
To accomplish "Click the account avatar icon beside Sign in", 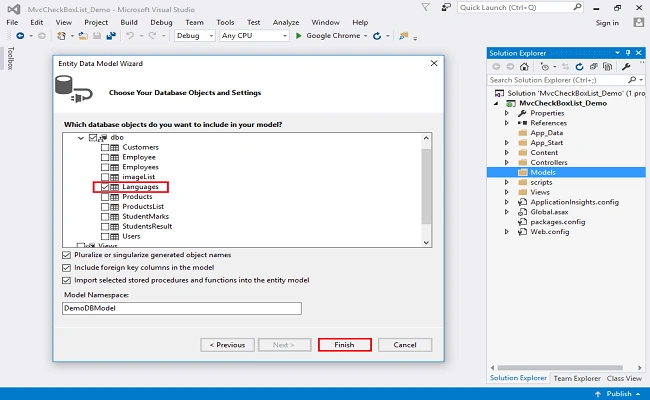I will (639, 22).
